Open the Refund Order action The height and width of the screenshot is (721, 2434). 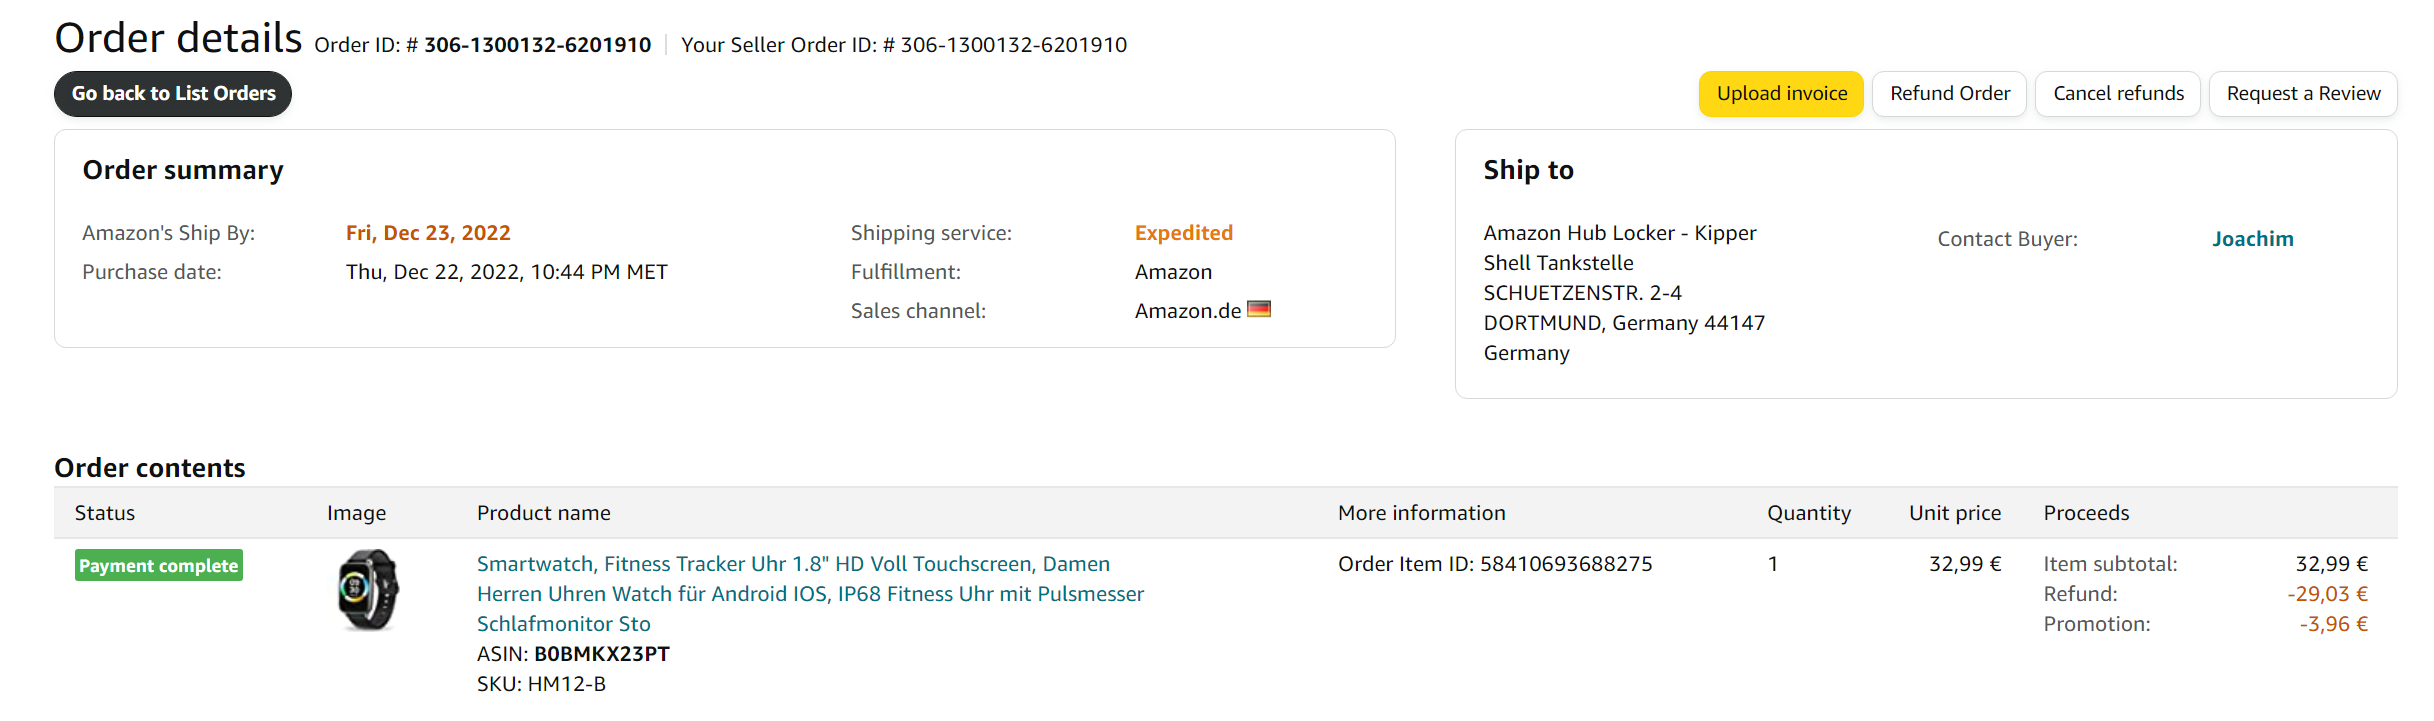pos(1949,94)
